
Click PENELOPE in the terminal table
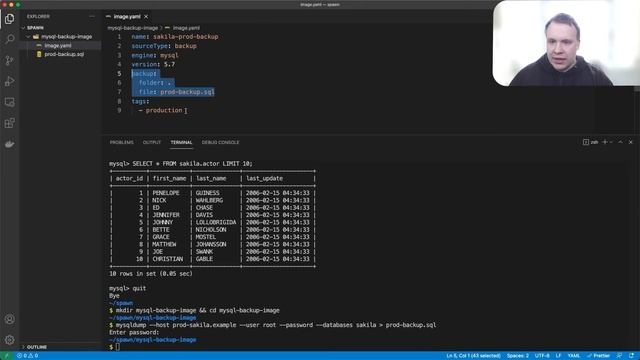coord(166,193)
